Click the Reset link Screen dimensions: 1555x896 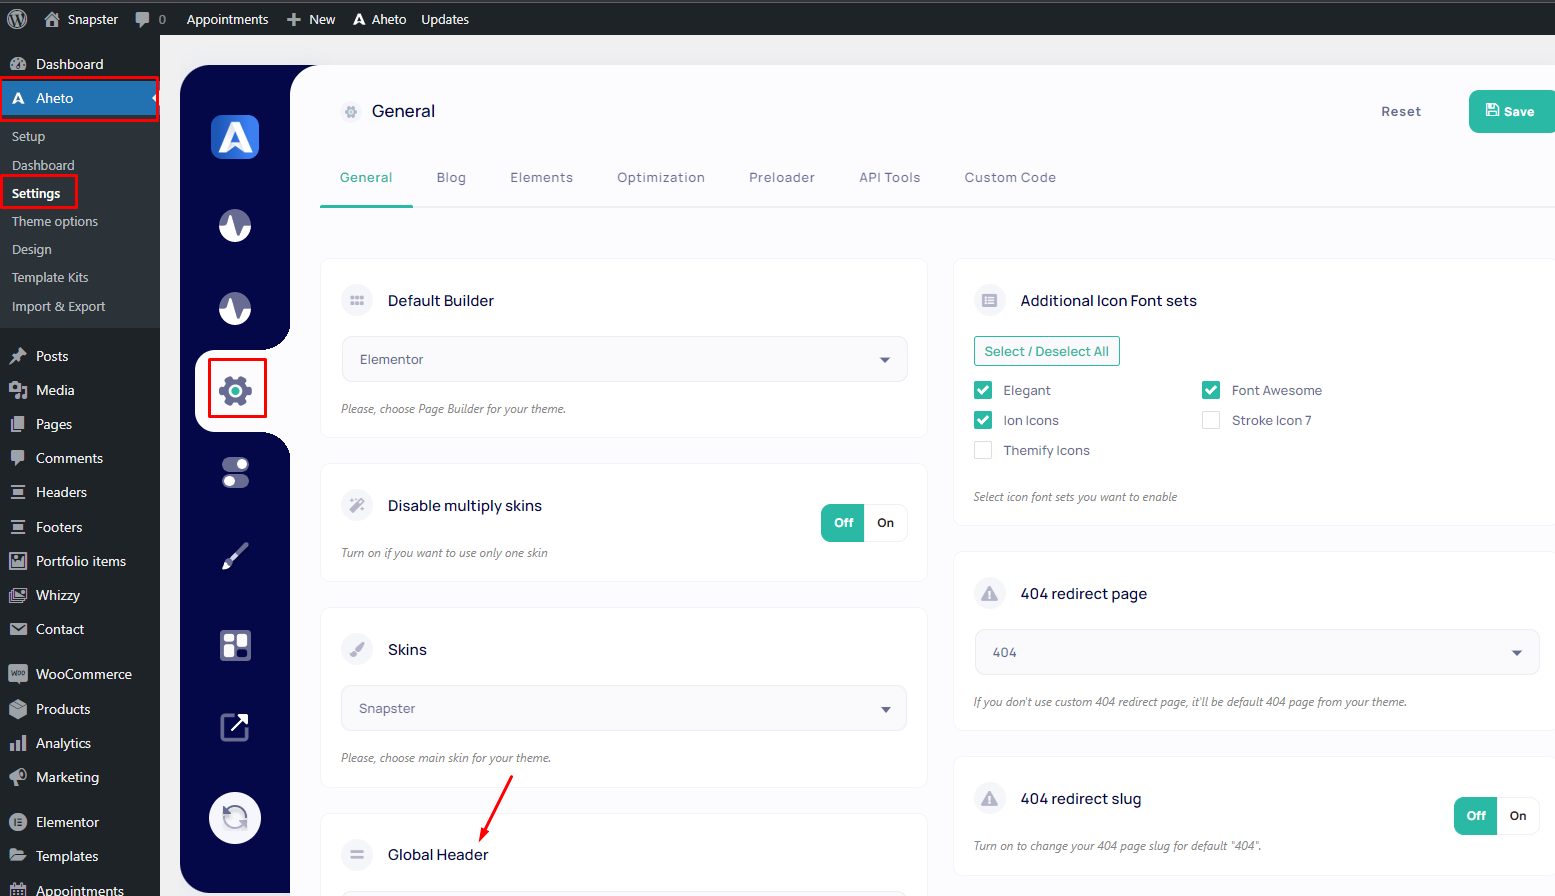coord(1401,112)
